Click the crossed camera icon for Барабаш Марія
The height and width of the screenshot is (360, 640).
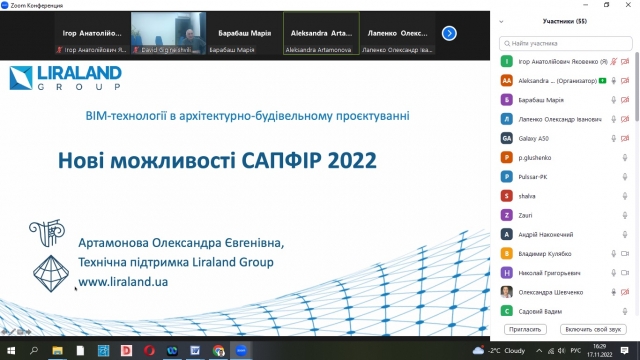[624, 100]
